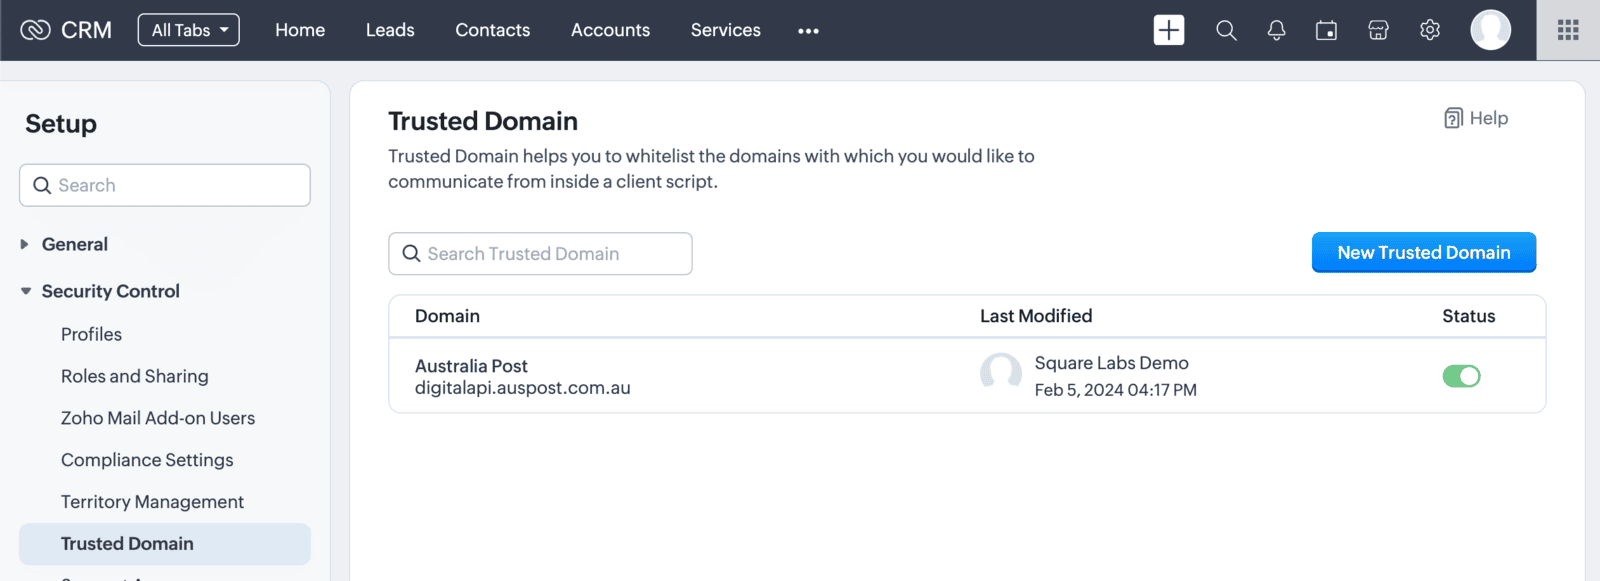Click magnifier icon in Setup search
The height and width of the screenshot is (581, 1600).
pyautogui.click(x=42, y=185)
